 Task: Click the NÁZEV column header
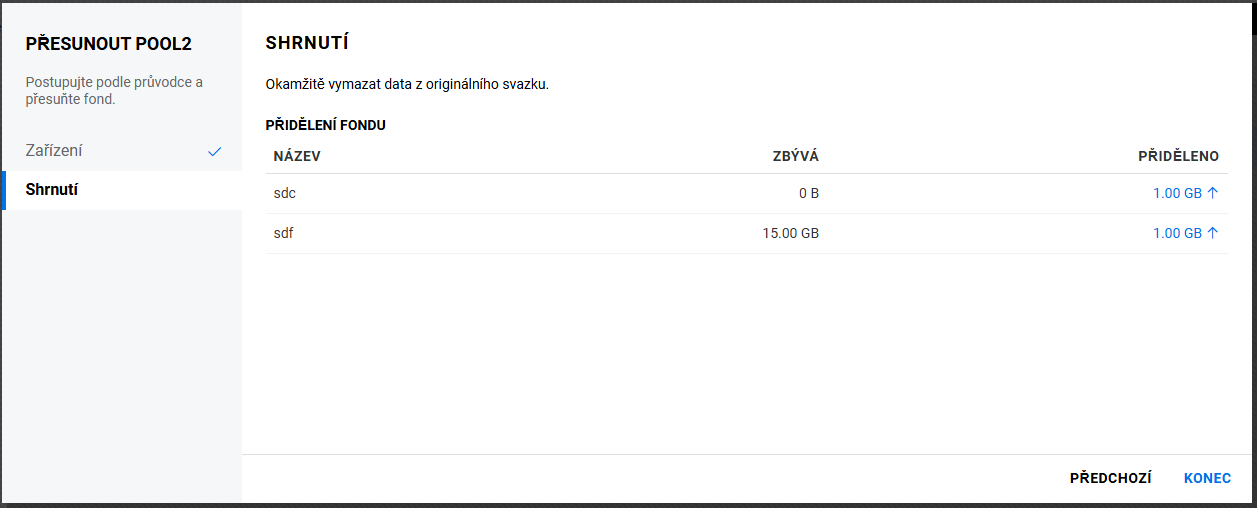[297, 156]
